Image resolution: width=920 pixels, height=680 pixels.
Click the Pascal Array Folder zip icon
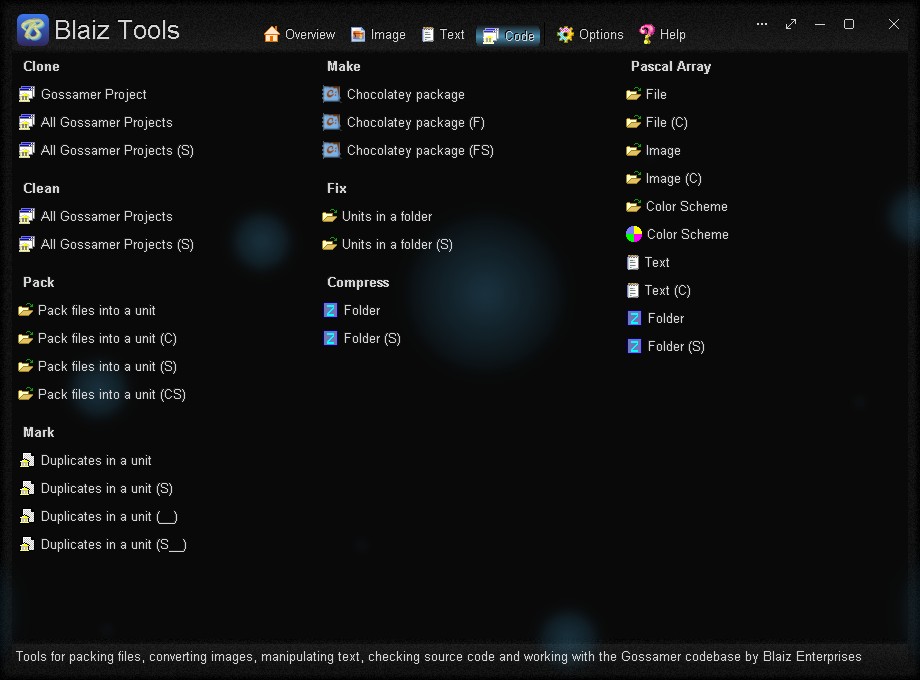pyautogui.click(x=634, y=318)
